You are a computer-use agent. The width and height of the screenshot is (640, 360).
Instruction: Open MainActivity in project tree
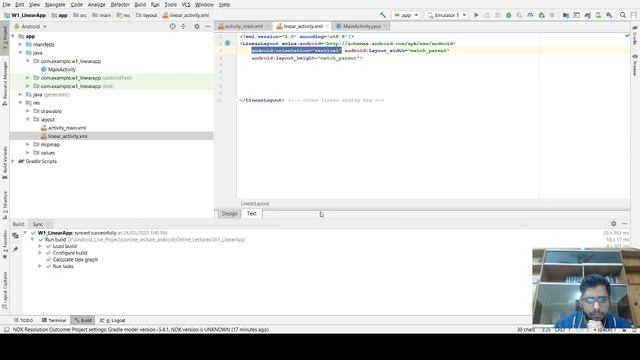point(62,69)
